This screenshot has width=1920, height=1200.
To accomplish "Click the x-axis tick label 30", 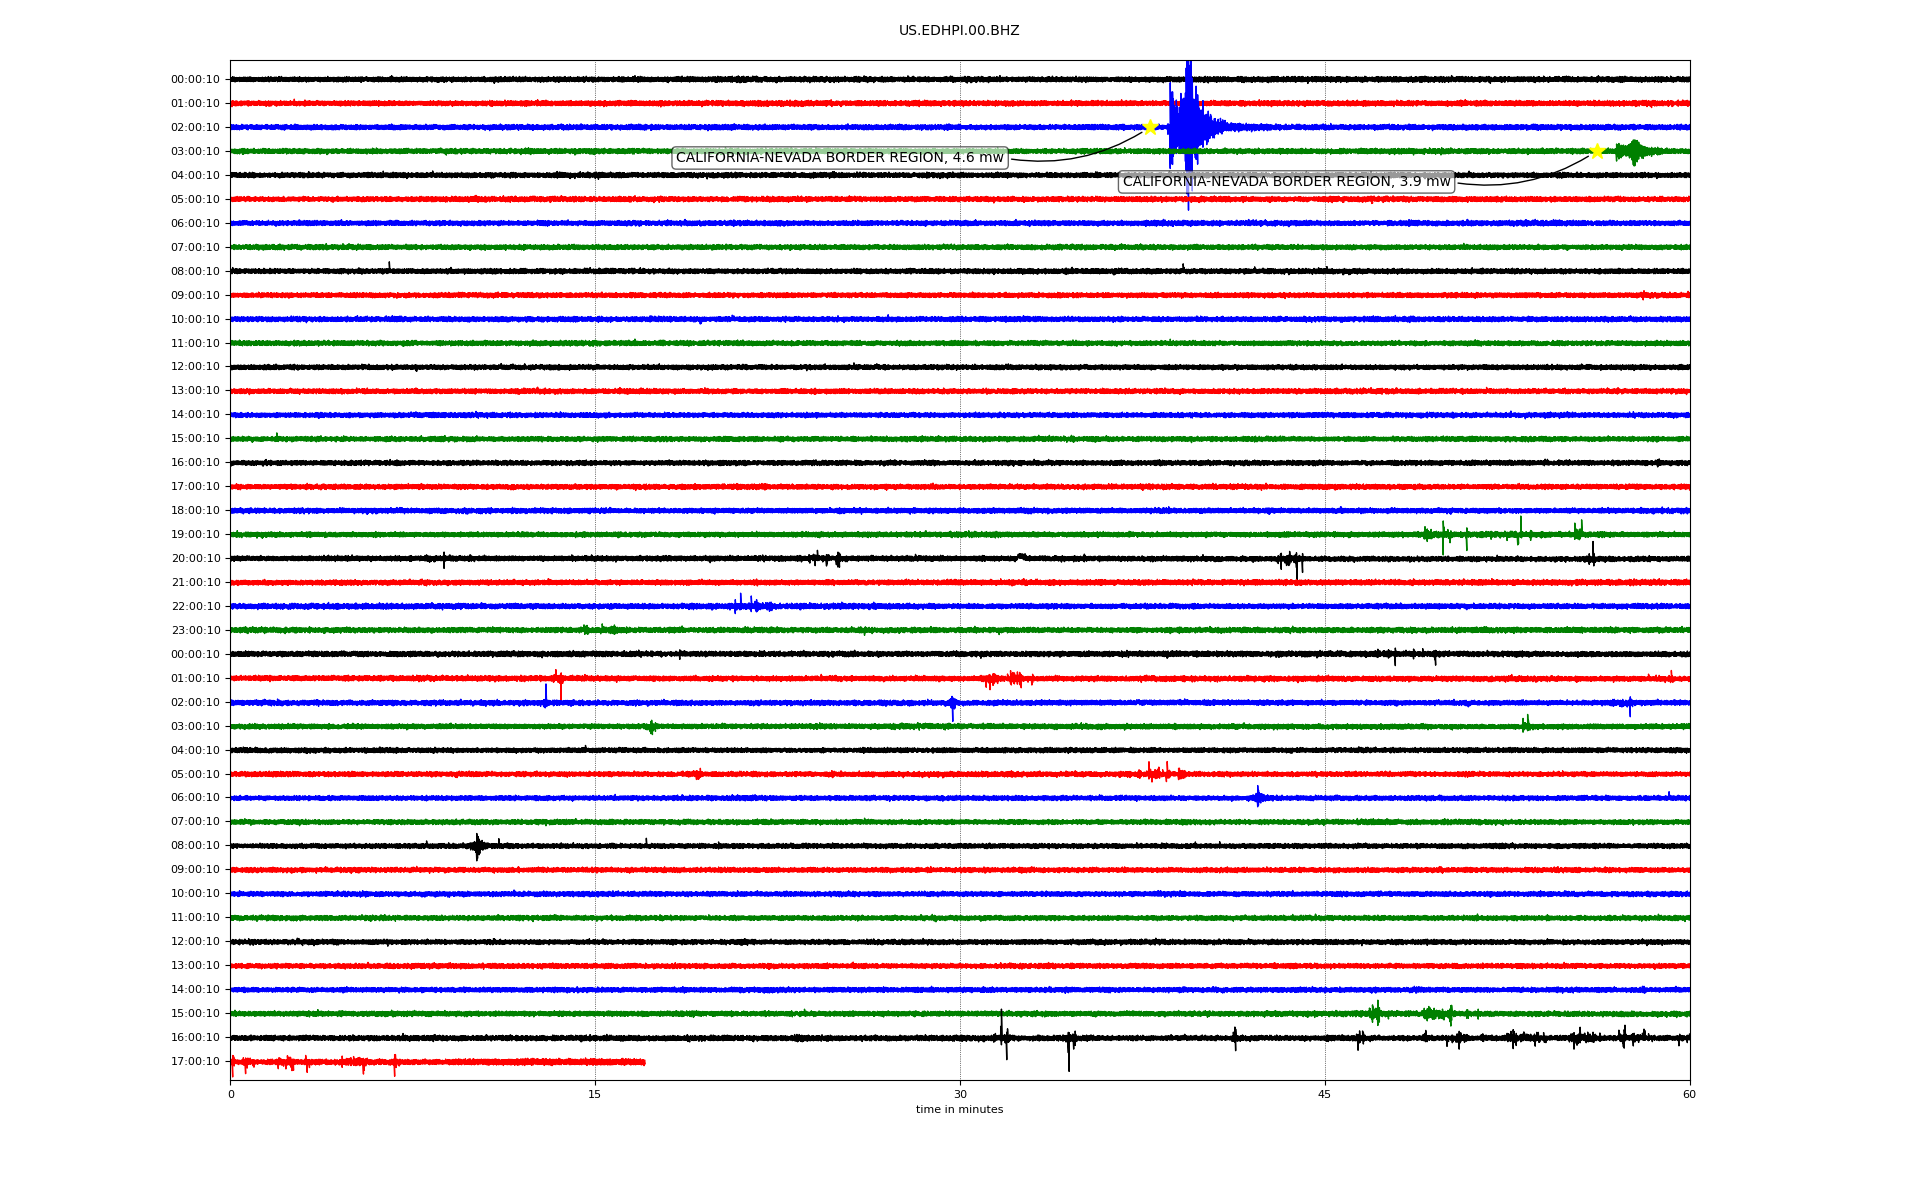I will pos(960,1095).
